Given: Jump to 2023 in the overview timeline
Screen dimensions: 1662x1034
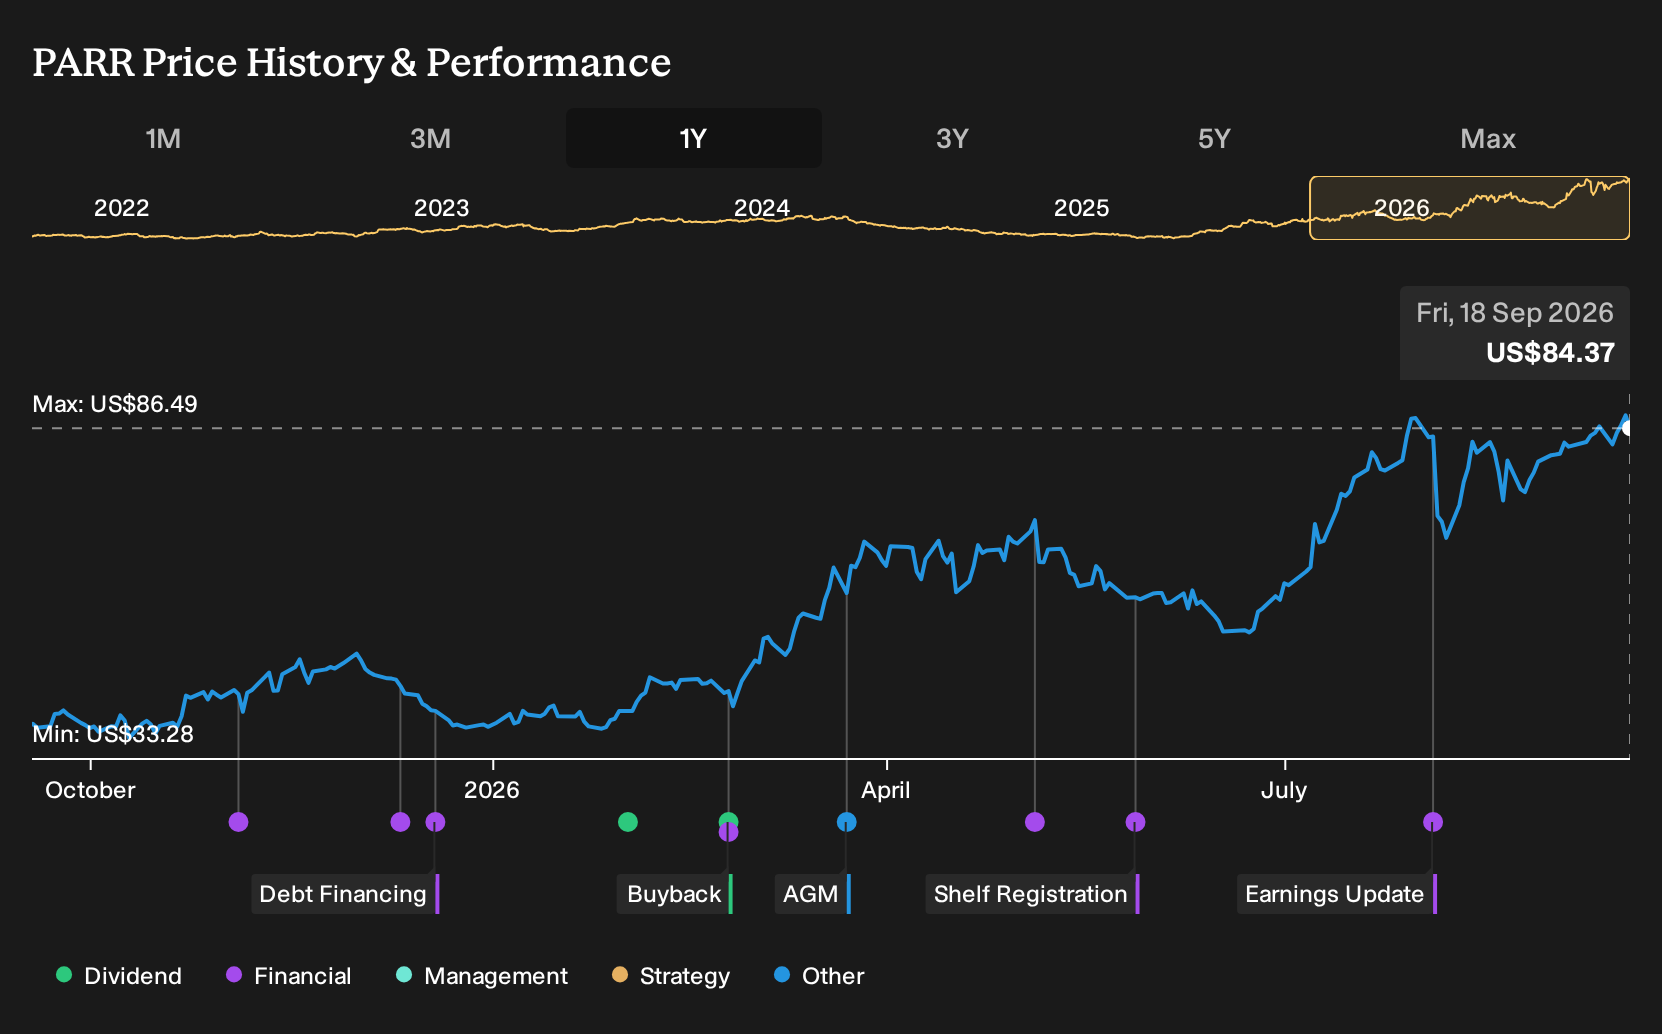Looking at the screenshot, I should 441,208.
